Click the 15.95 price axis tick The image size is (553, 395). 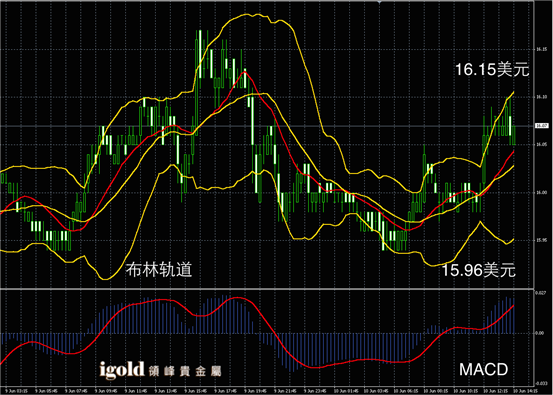coord(542,241)
